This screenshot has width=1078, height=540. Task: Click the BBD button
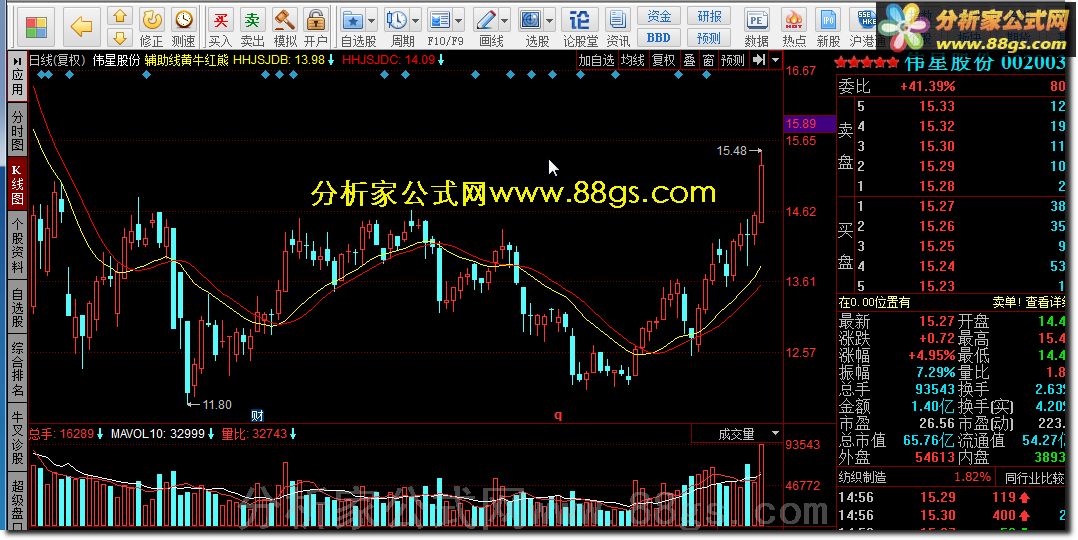pos(659,38)
